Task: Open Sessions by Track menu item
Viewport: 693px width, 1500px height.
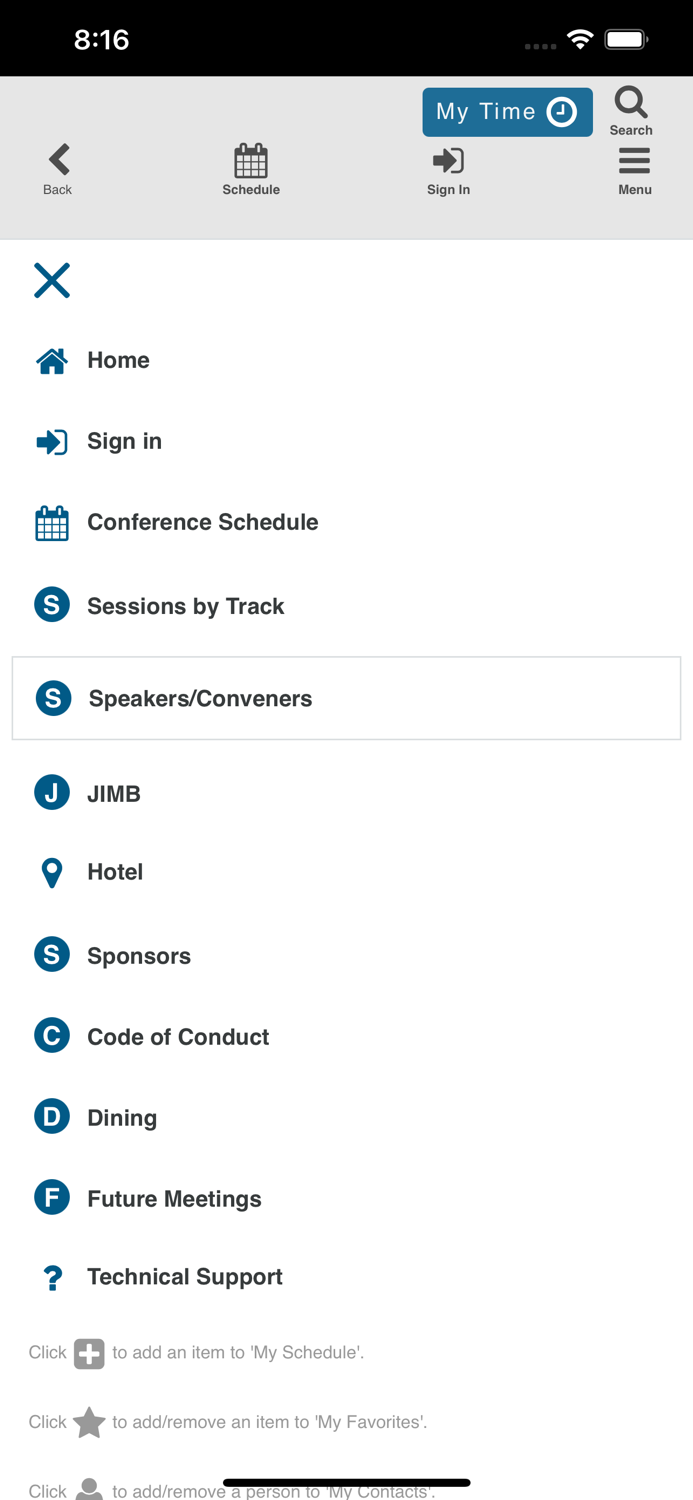Action: (185, 606)
